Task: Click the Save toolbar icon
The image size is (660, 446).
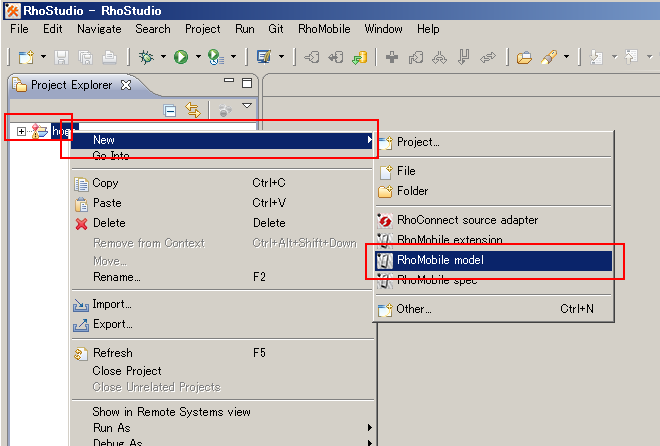Action: tap(61, 57)
